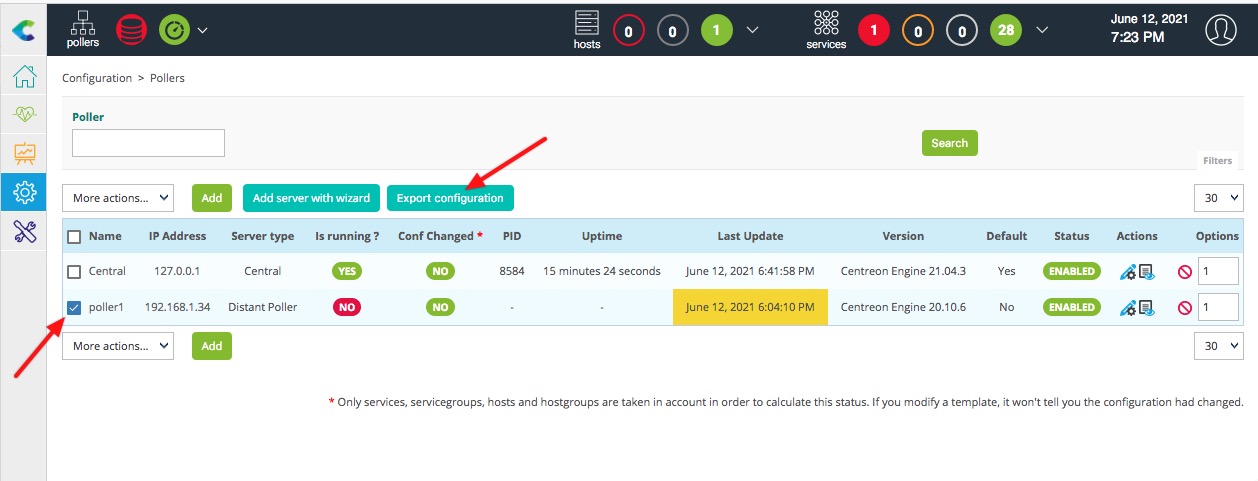This screenshot has height=481, width=1258.
Task: Click the Add server with wizard button
Action: (311, 198)
